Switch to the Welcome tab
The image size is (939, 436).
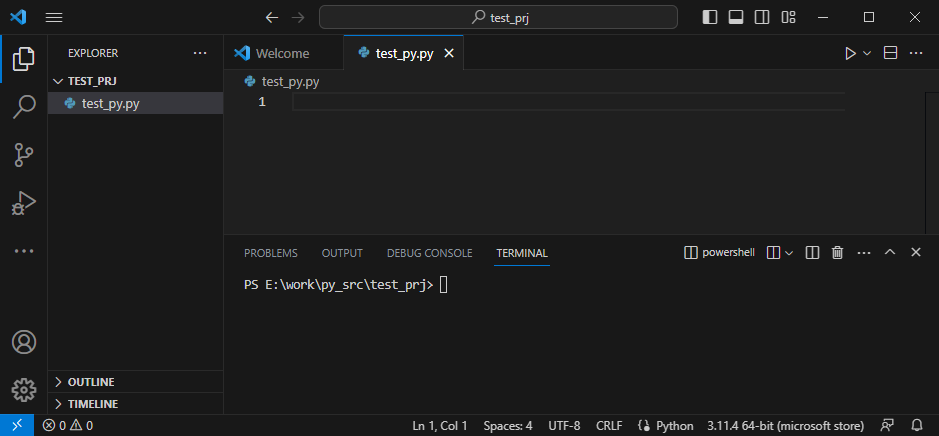click(283, 53)
